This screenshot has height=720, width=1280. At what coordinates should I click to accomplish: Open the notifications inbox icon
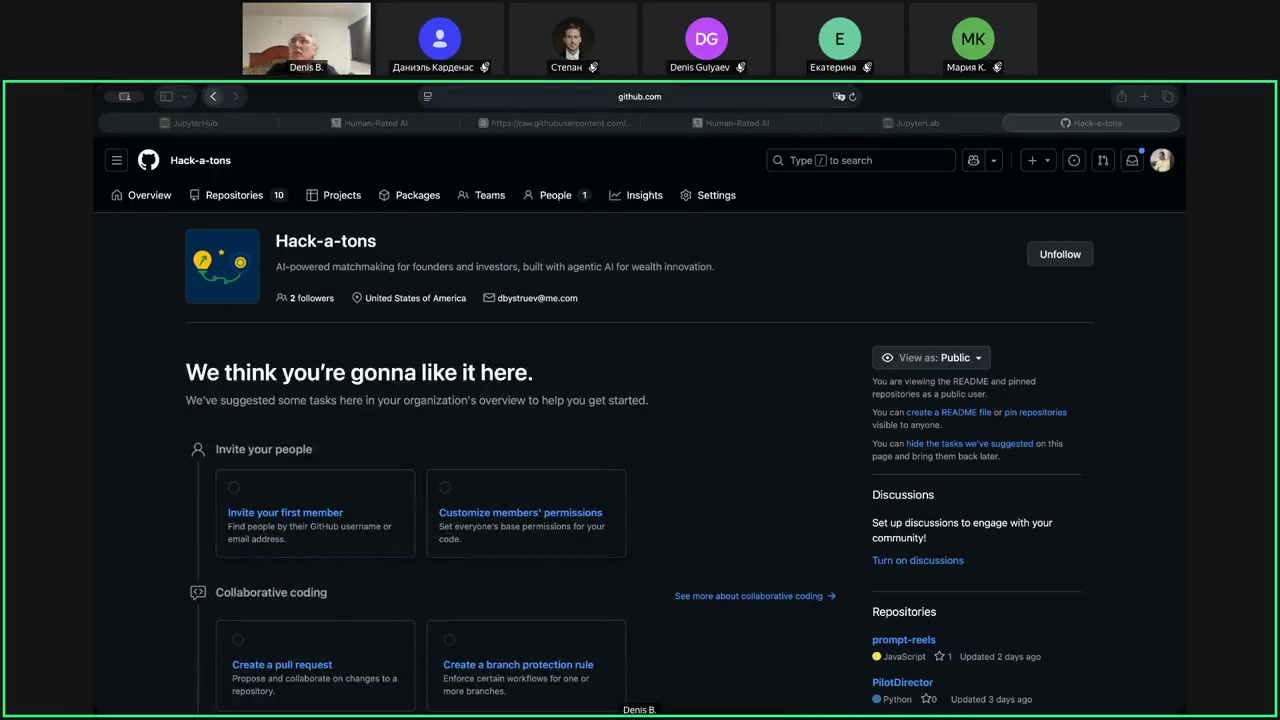coord(1132,160)
